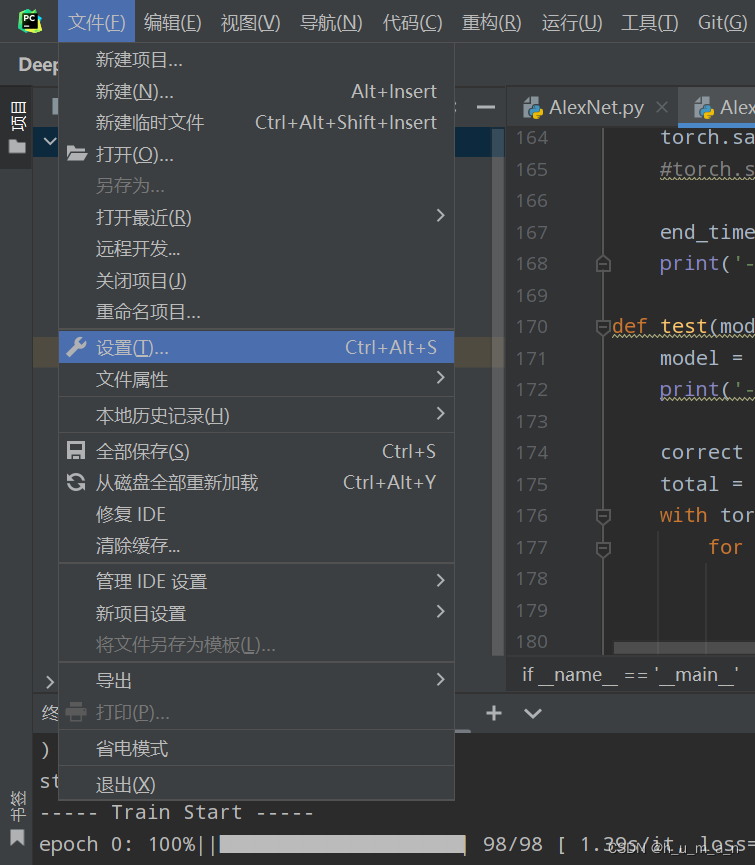Click the open-folder icon beside 打开
This screenshot has height=865, width=755.
(77, 153)
